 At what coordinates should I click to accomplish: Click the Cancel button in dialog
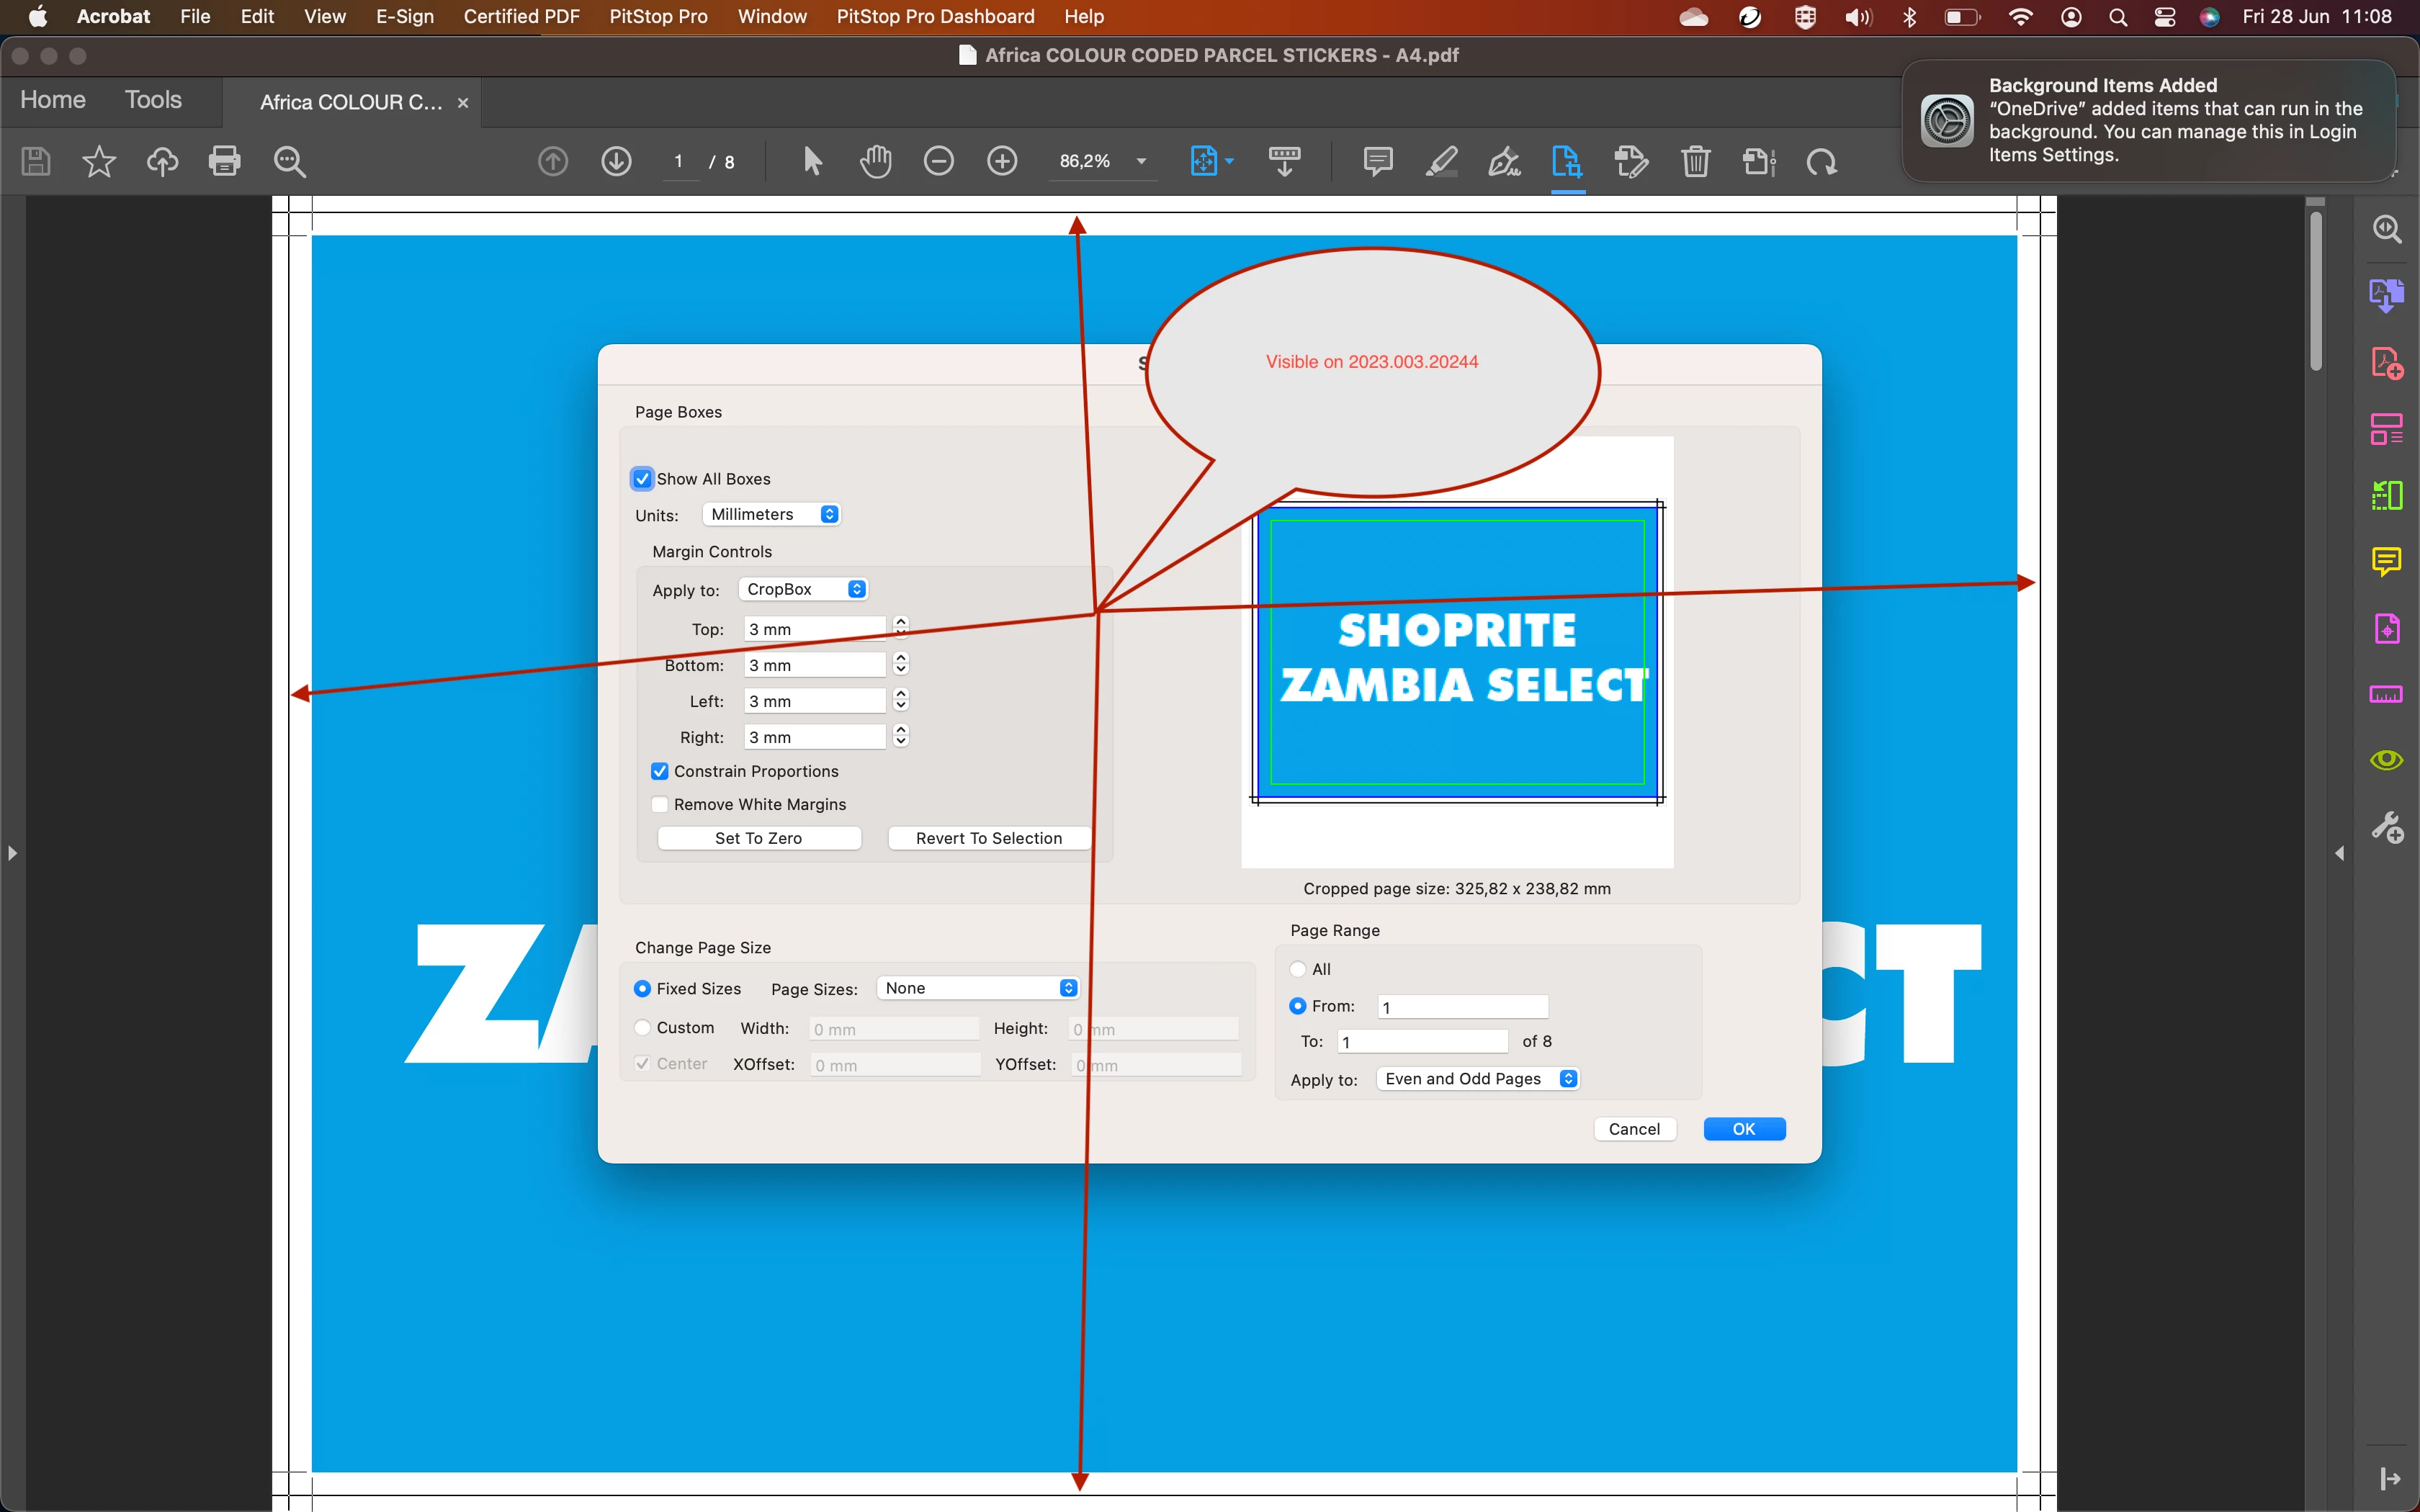[x=1634, y=1129]
